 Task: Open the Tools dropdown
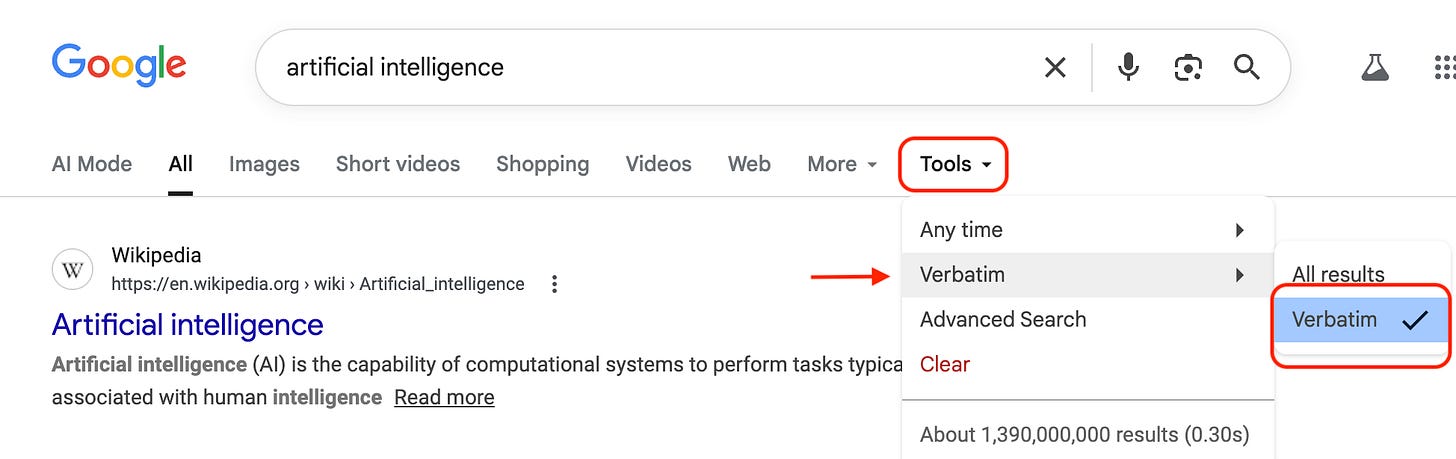954,164
